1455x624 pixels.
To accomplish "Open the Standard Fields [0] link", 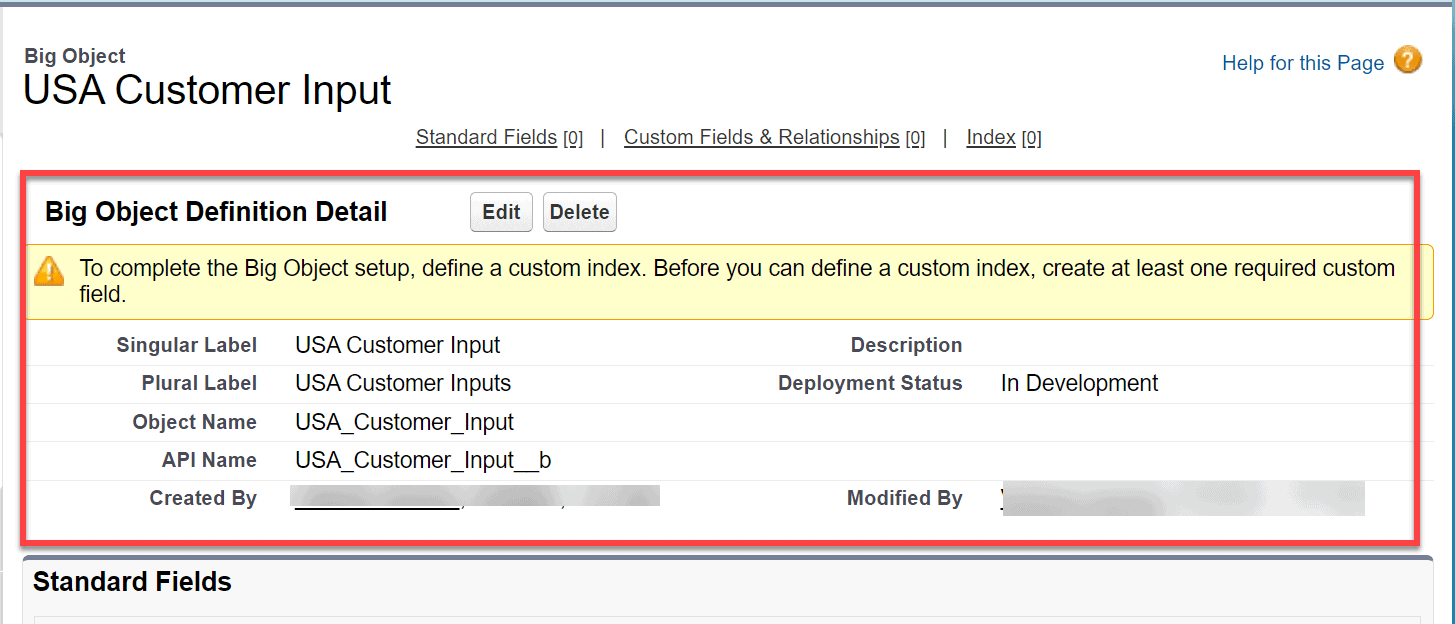I will (x=486, y=137).
